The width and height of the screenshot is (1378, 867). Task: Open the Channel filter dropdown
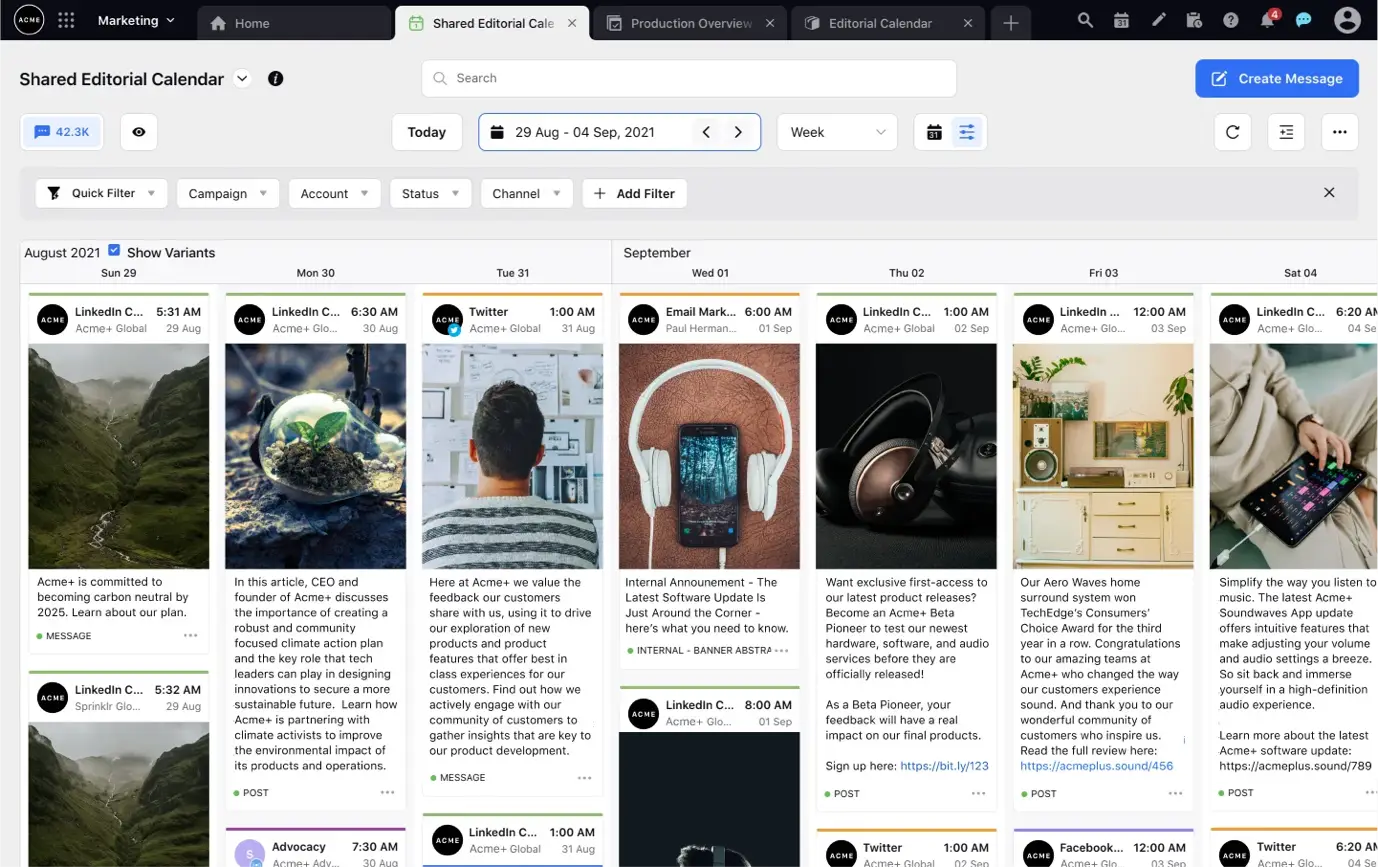(527, 193)
